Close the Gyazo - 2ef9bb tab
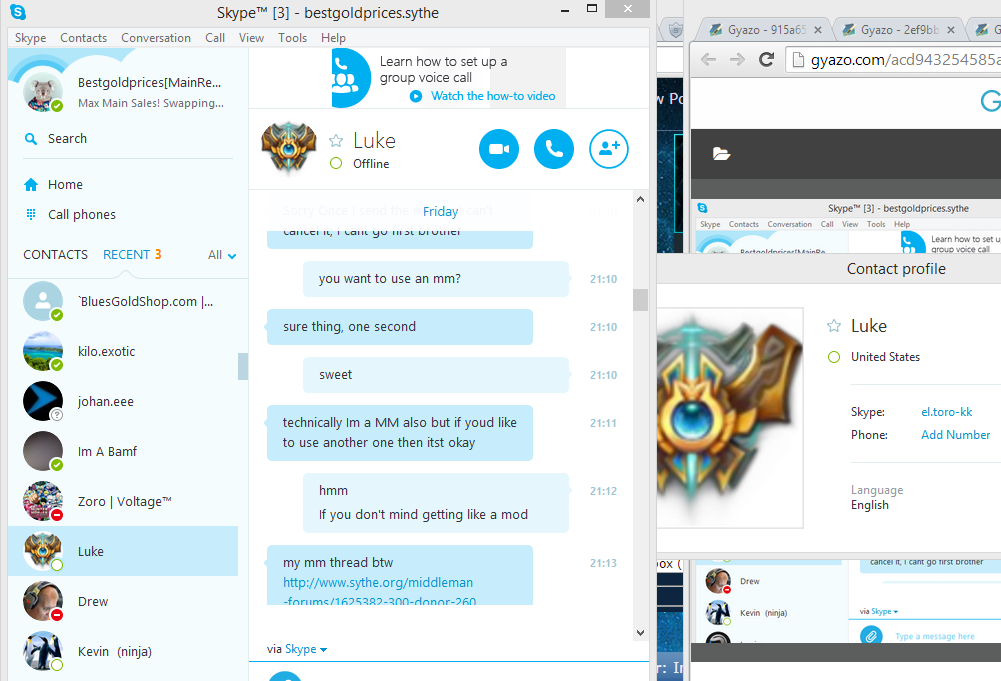Image resolution: width=1001 pixels, height=681 pixels. [951, 30]
